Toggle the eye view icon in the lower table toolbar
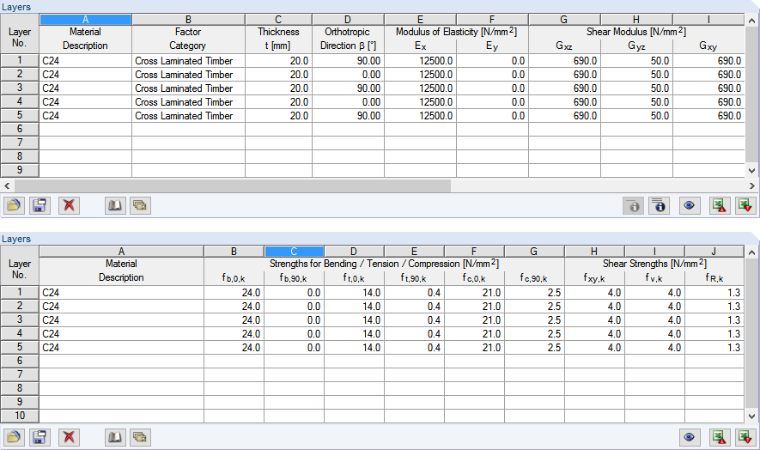The image size is (760, 450). click(689, 437)
